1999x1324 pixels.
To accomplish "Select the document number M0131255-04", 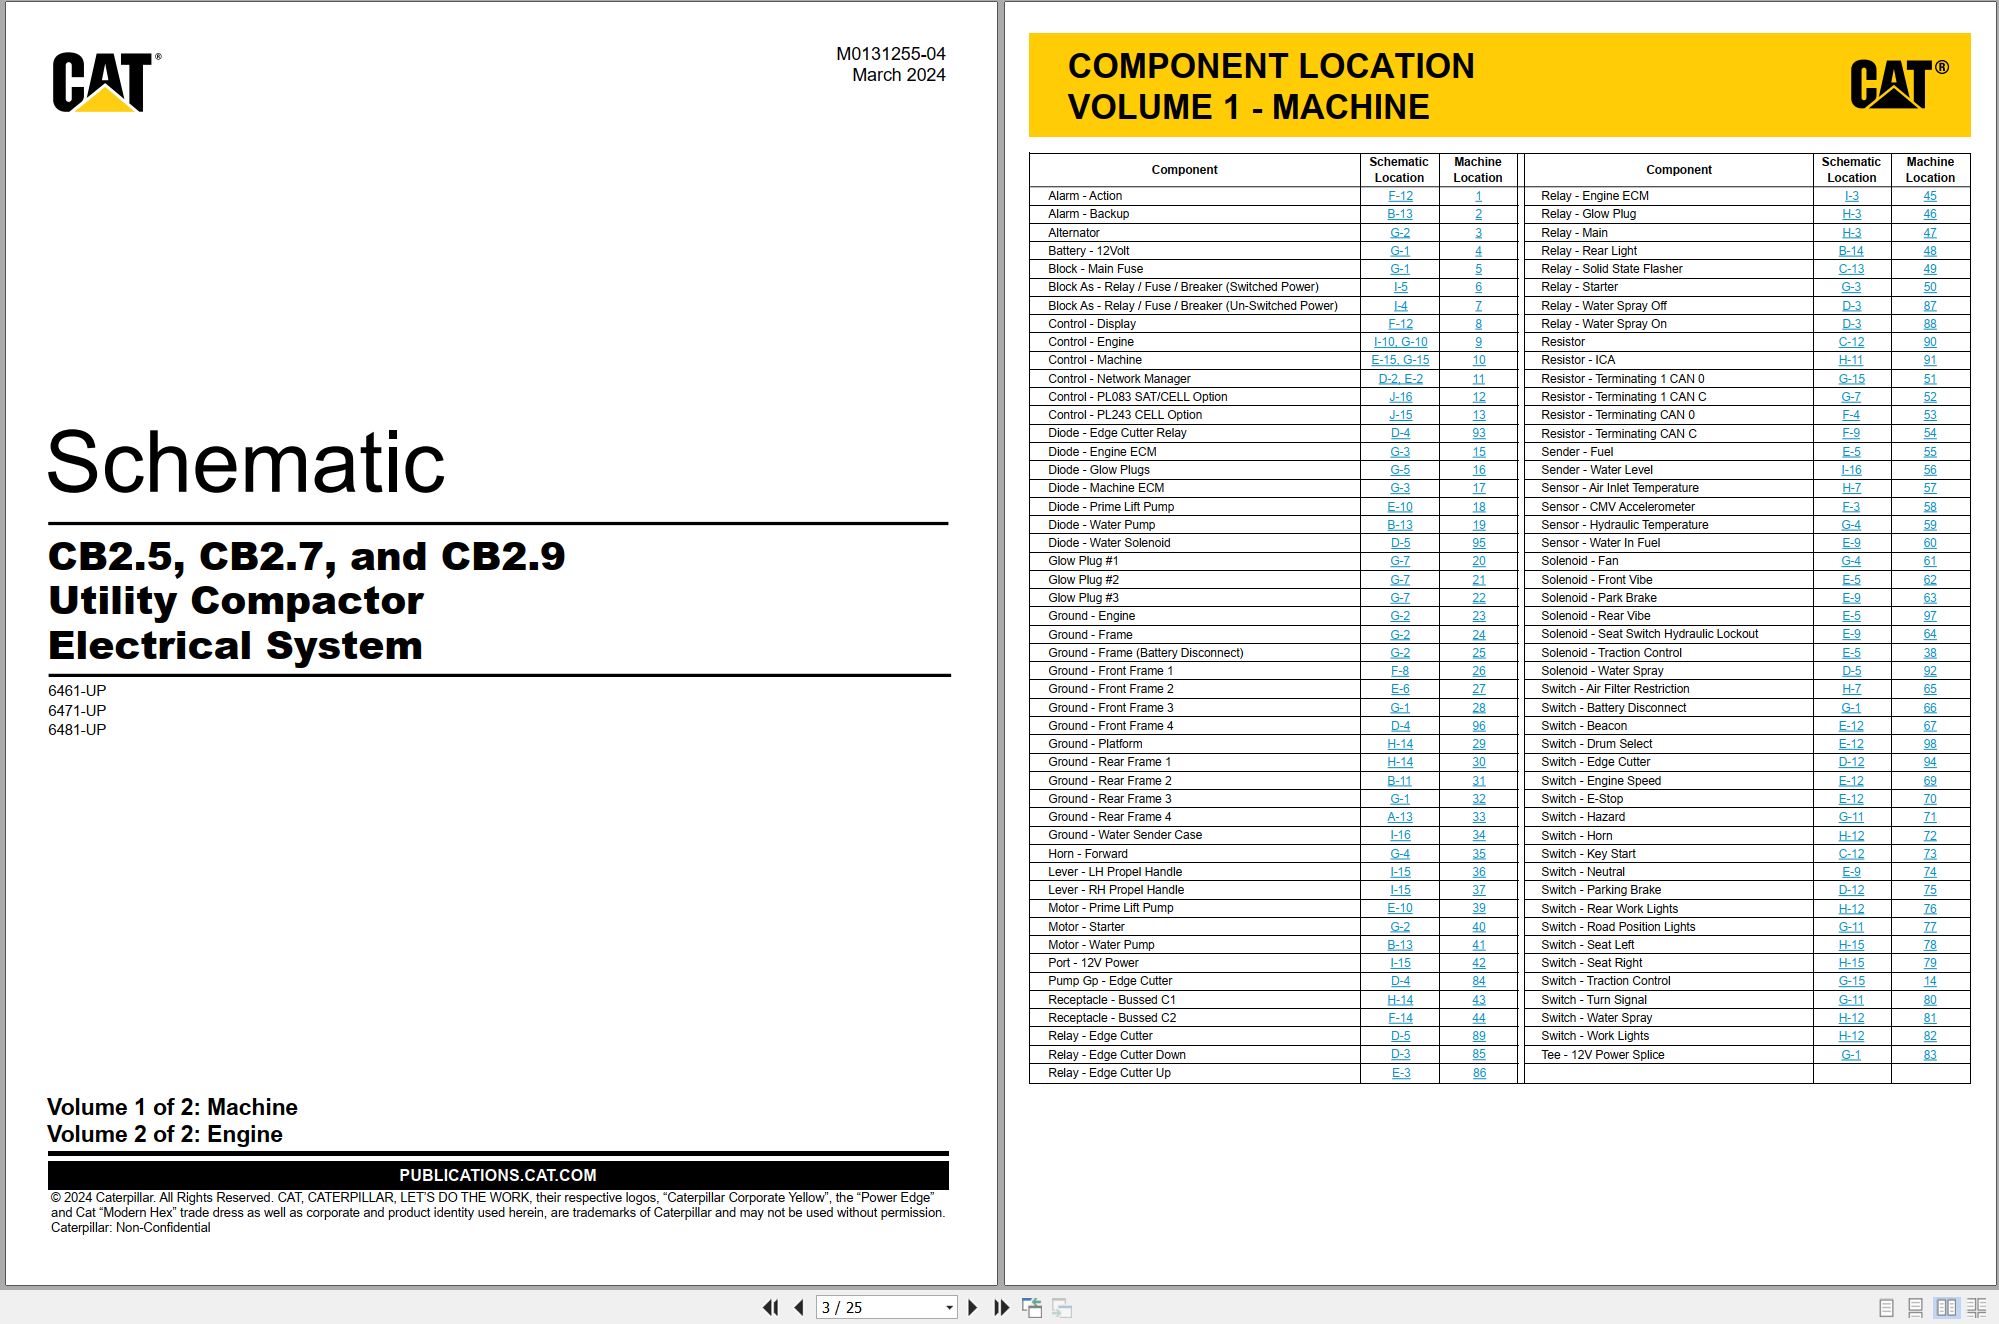I will pyautogui.click(x=890, y=54).
